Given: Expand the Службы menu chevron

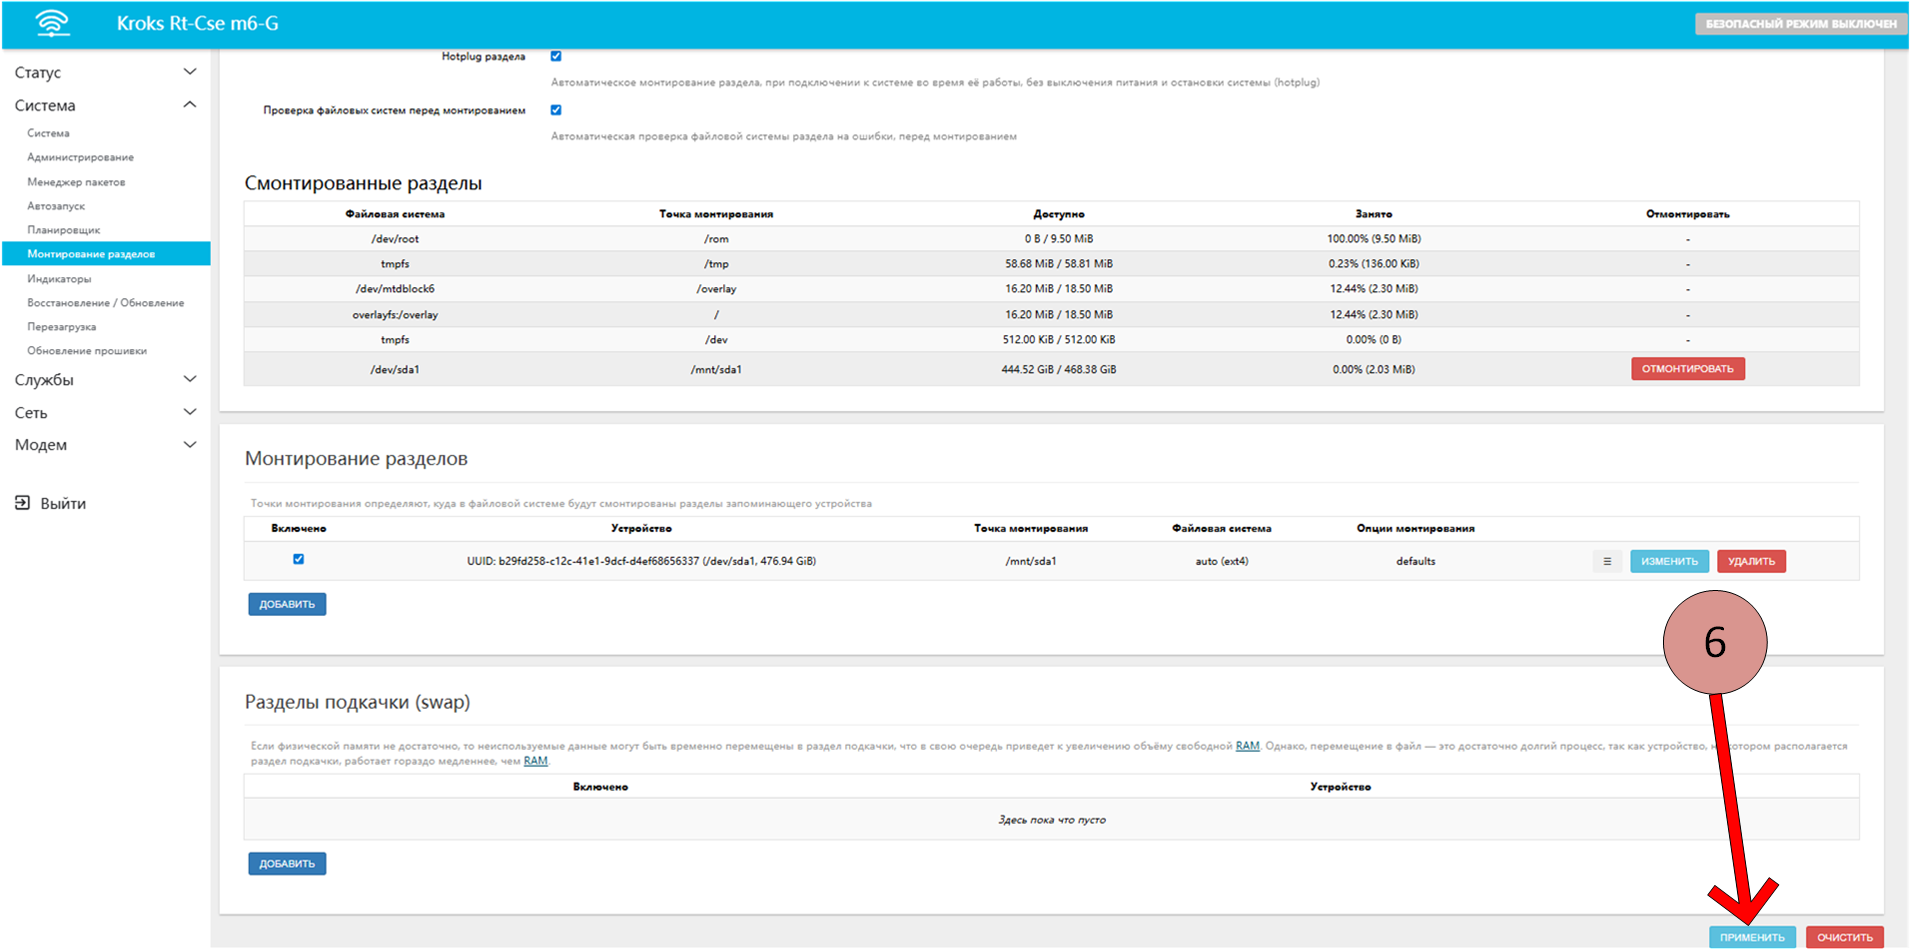Looking at the screenshot, I should 189,380.
